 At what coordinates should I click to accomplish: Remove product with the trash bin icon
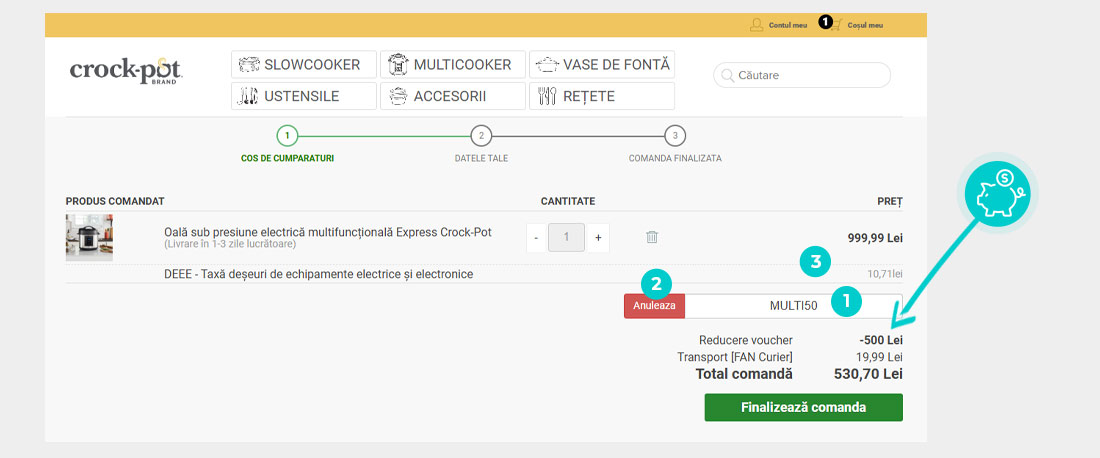point(652,237)
